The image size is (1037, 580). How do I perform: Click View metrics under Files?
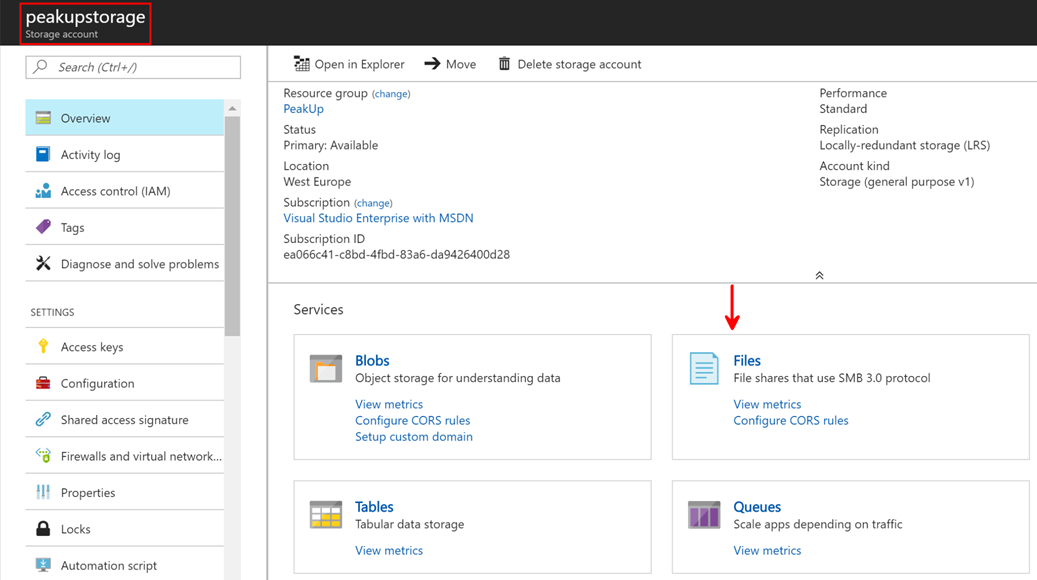[x=767, y=404]
